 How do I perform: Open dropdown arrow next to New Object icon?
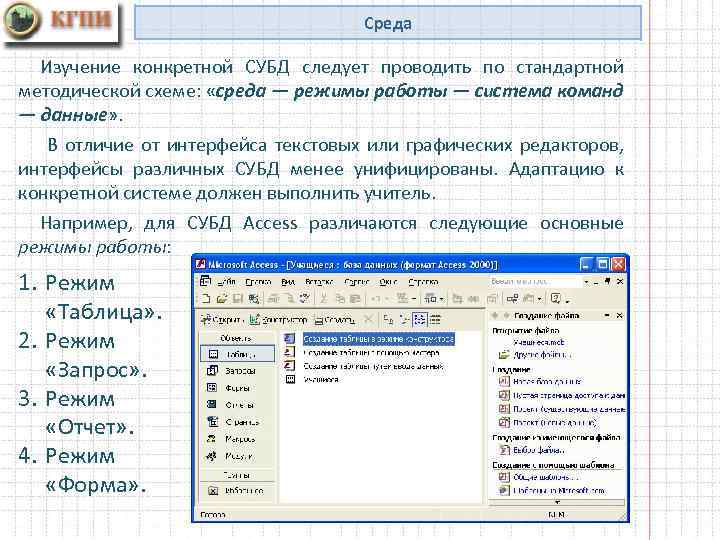pos(540,299)
